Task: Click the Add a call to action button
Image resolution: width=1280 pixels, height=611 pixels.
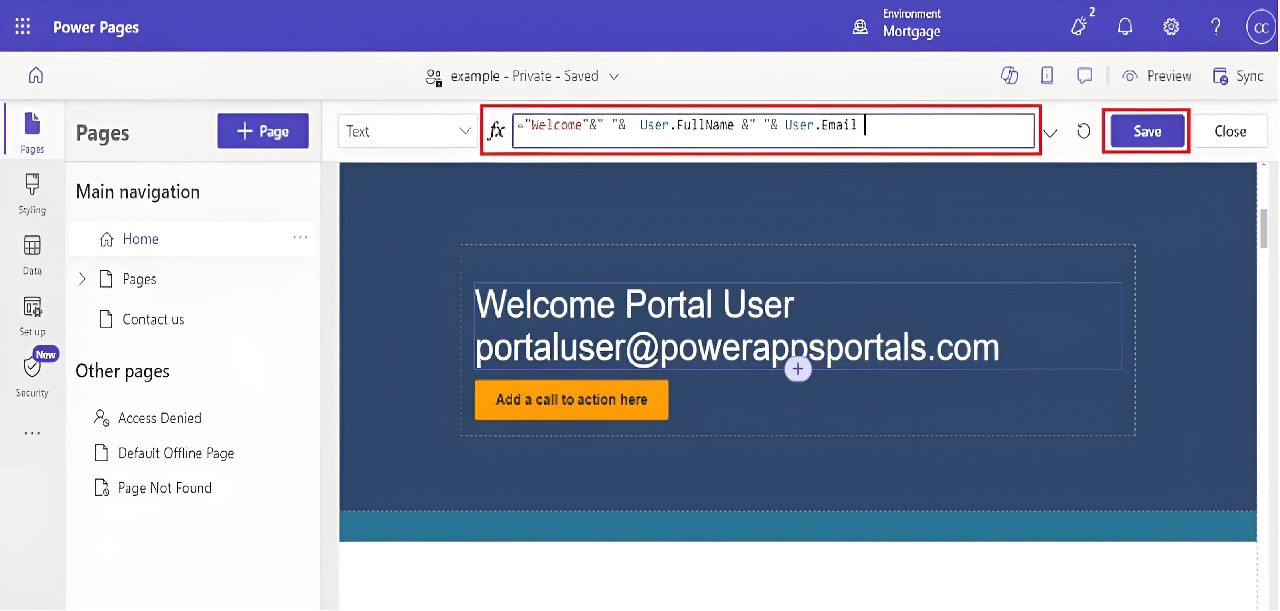Action: [x=571, y=400]
